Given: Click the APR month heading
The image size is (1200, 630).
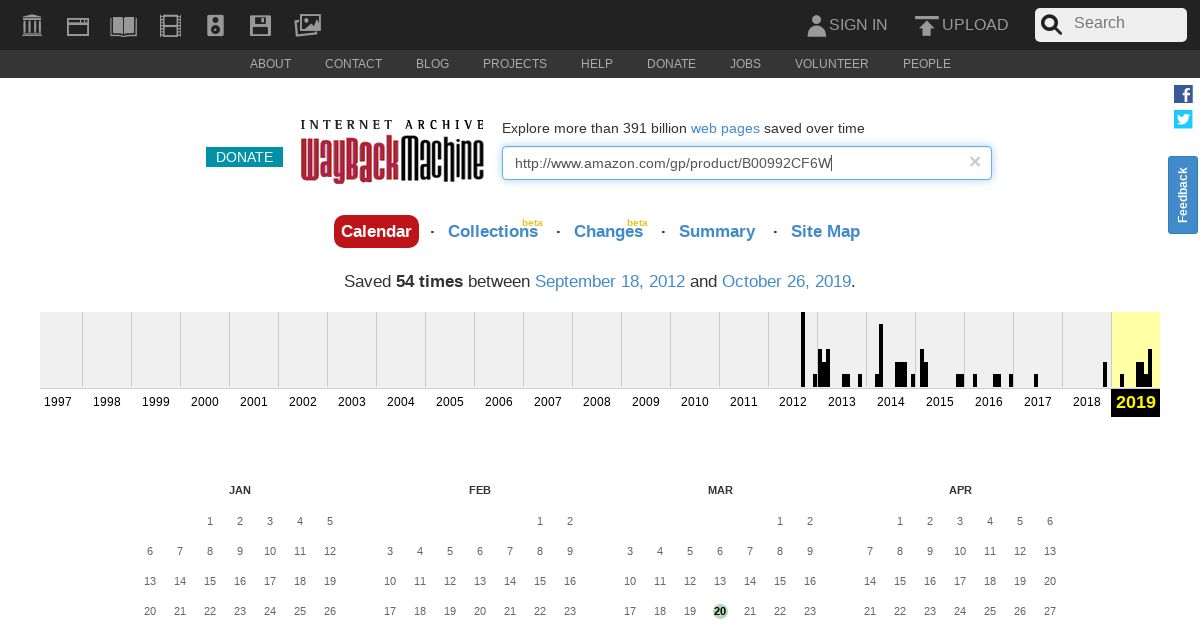Looking at the screenshot, I should tap(960, 490).
